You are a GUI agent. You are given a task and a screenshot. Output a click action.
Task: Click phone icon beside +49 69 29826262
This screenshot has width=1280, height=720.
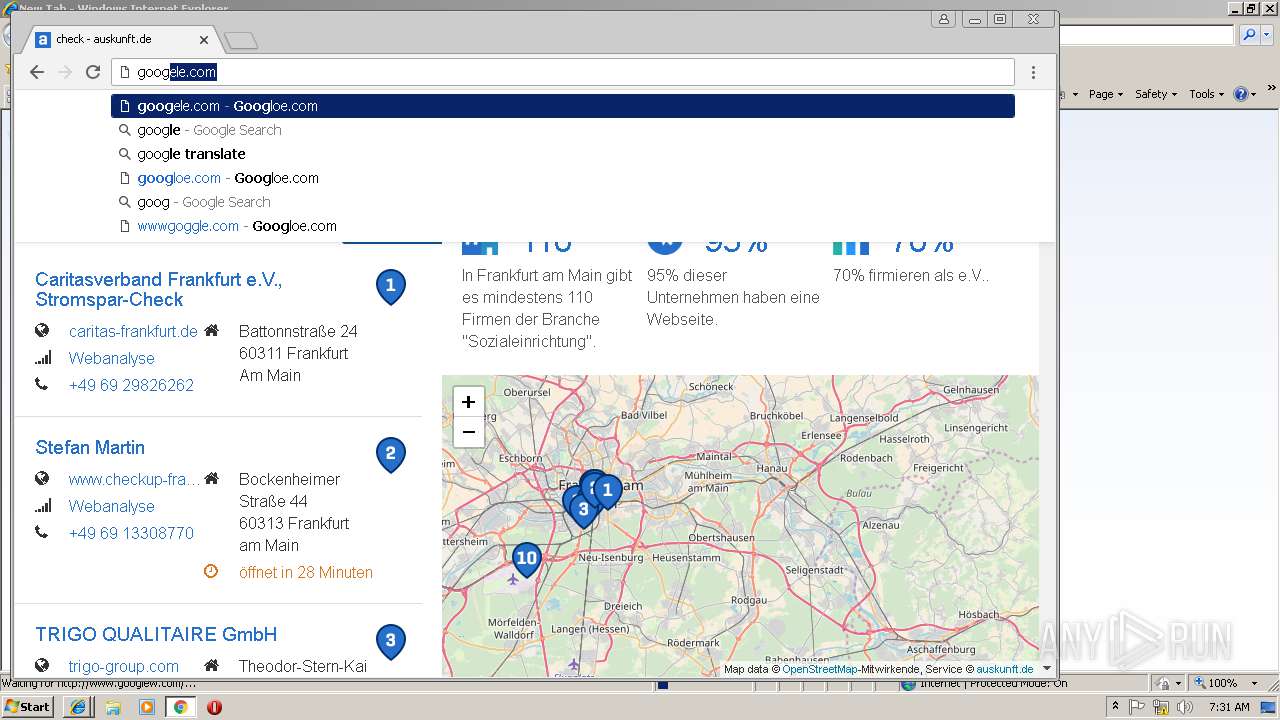tap(41, 384)
